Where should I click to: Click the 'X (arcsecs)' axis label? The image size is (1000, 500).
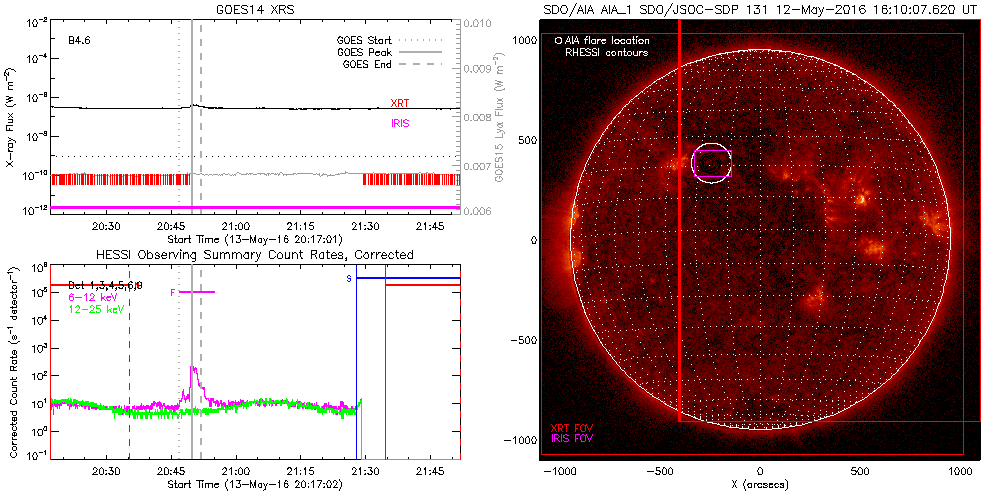760,484
